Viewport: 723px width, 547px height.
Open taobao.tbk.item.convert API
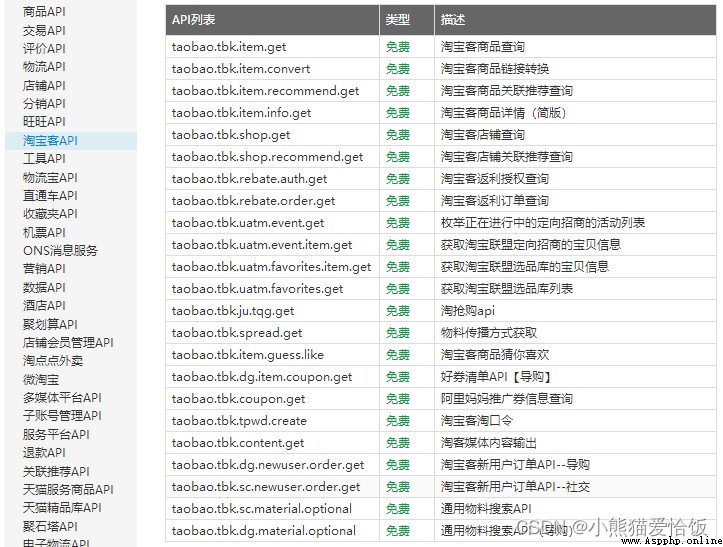point(241,69)
